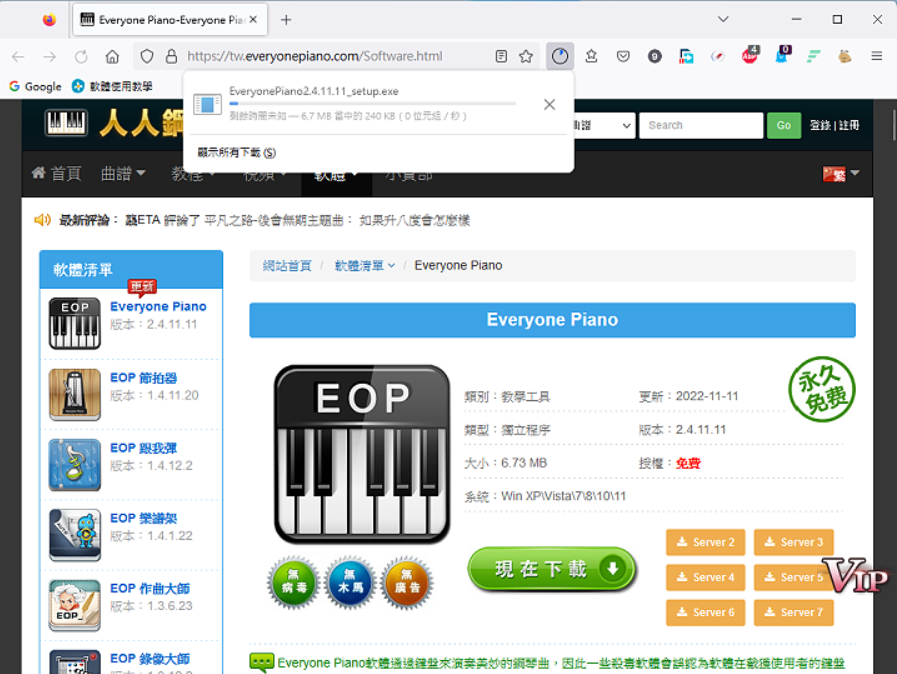Click the site padlock icon
Screen dimensions: 897x674
(171, 56)
